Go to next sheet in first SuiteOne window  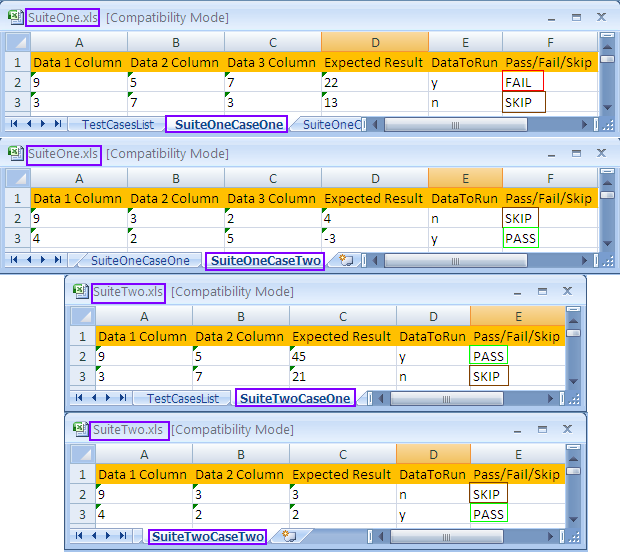pos(43,124)
